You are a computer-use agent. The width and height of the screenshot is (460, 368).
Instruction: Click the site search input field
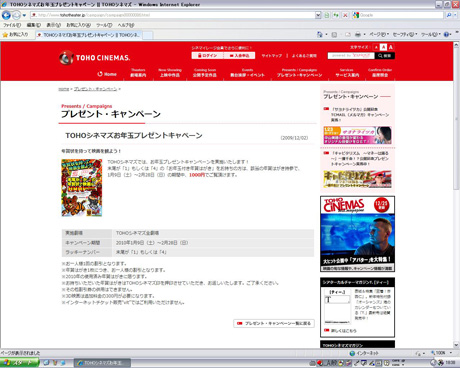click(351, 56)
